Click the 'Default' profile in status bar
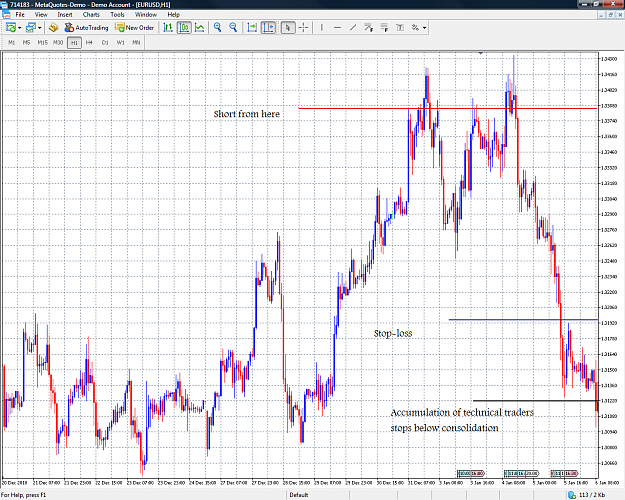 pos(299,495)
